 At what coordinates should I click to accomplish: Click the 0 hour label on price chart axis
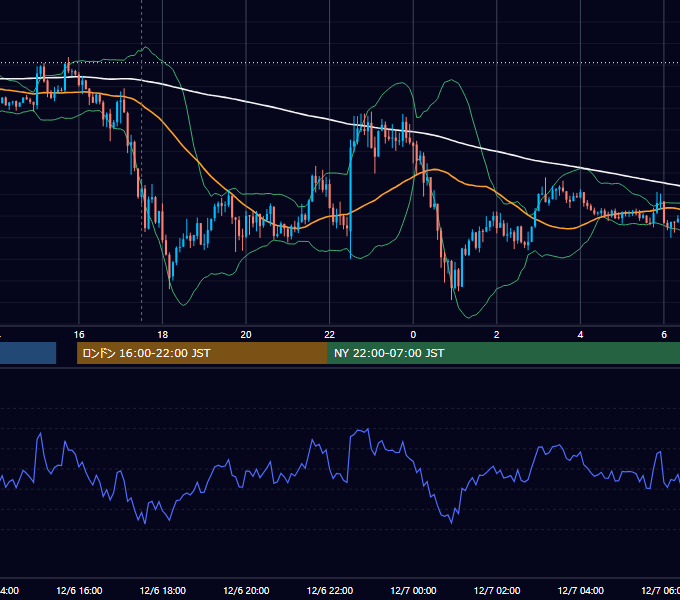pos(413,335)
